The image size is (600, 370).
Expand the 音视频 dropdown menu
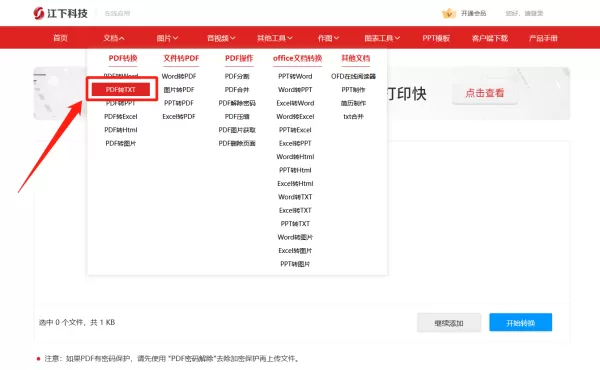click(x=221, y=38)
